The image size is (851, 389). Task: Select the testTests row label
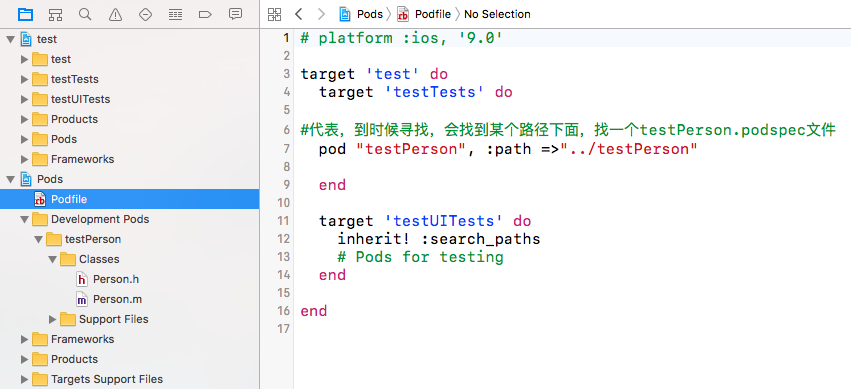pos(75,79)
